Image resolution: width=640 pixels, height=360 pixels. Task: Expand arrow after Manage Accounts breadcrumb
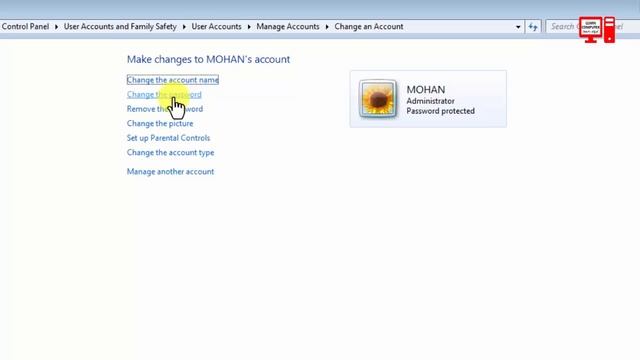pos(327,27)
